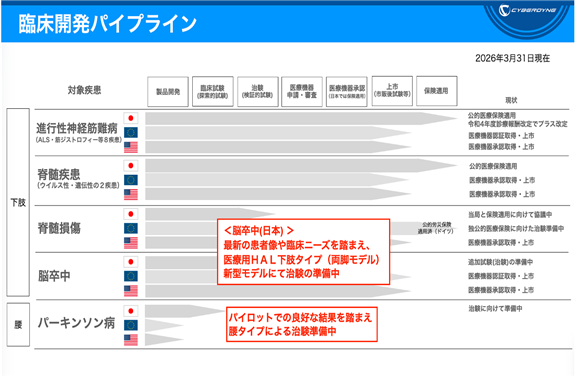Click the 腰 category label box
Viewport: 576px width, 377px height.
coord(18,325)
